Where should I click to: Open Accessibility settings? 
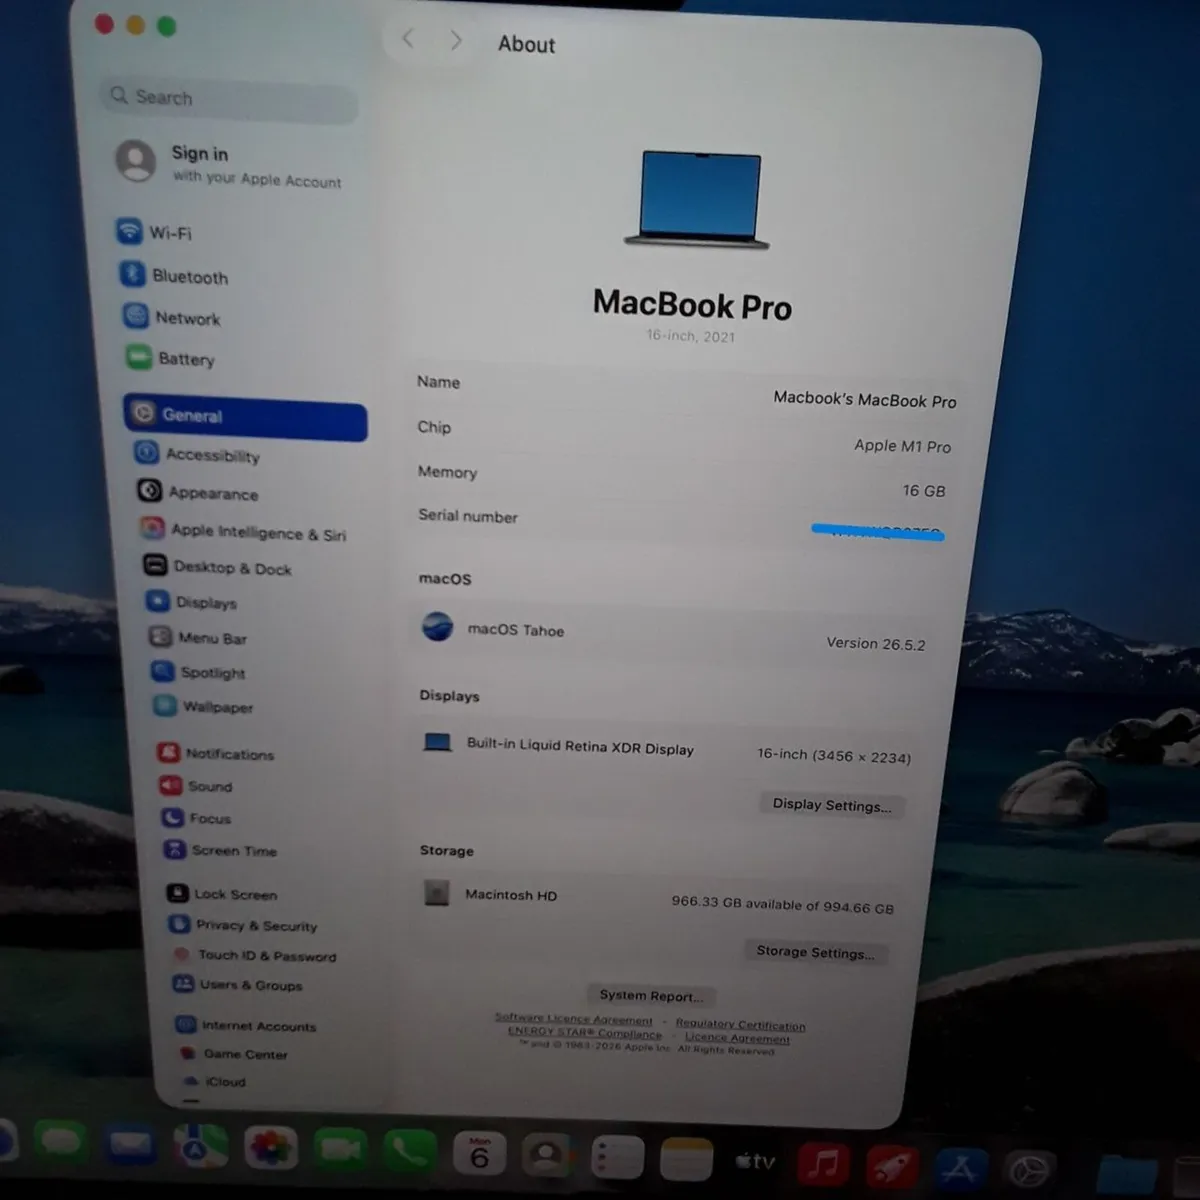(x=197, y=454)
